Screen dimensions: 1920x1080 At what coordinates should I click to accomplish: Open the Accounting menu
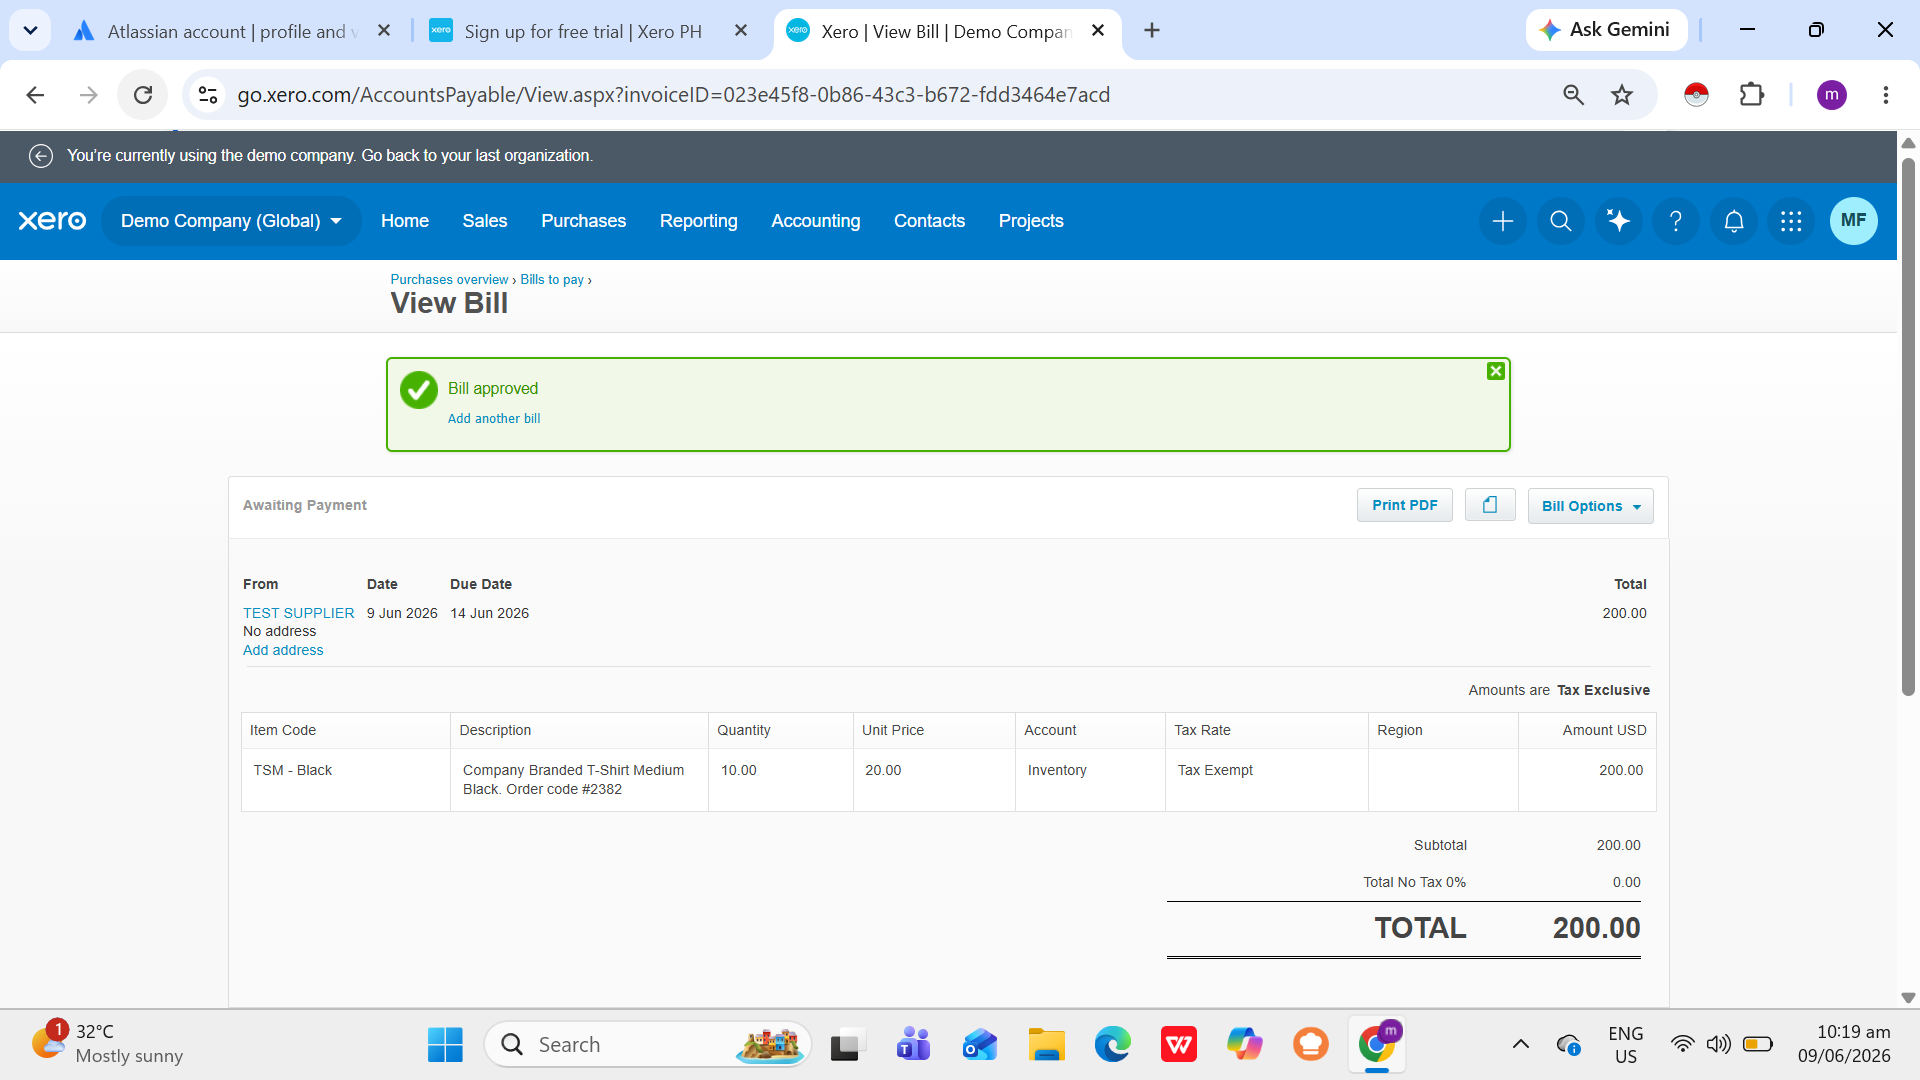[816, 221]
